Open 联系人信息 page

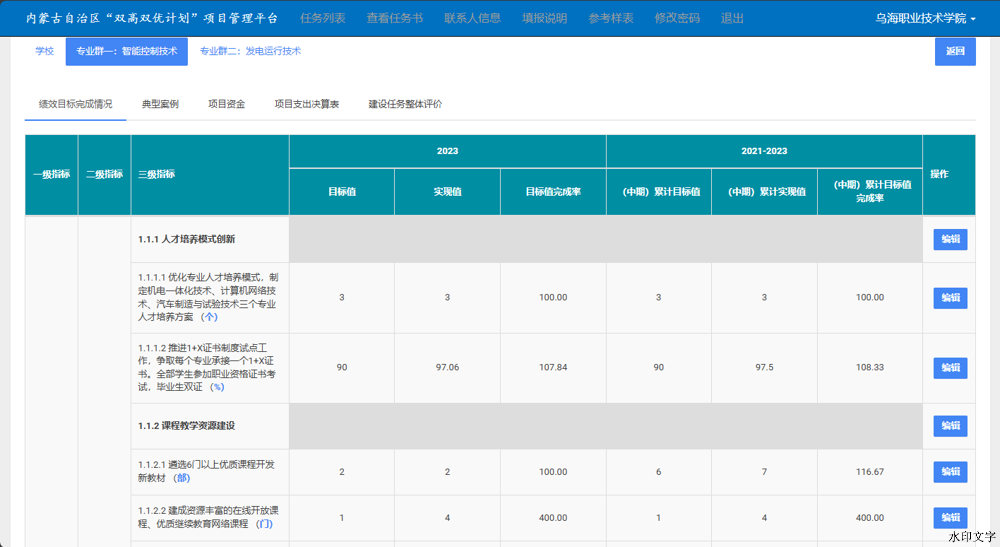472,19
